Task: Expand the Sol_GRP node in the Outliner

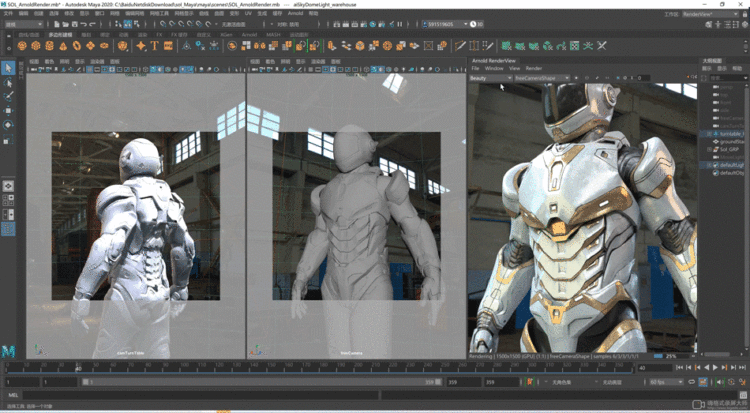Action: tap(710, 149)
